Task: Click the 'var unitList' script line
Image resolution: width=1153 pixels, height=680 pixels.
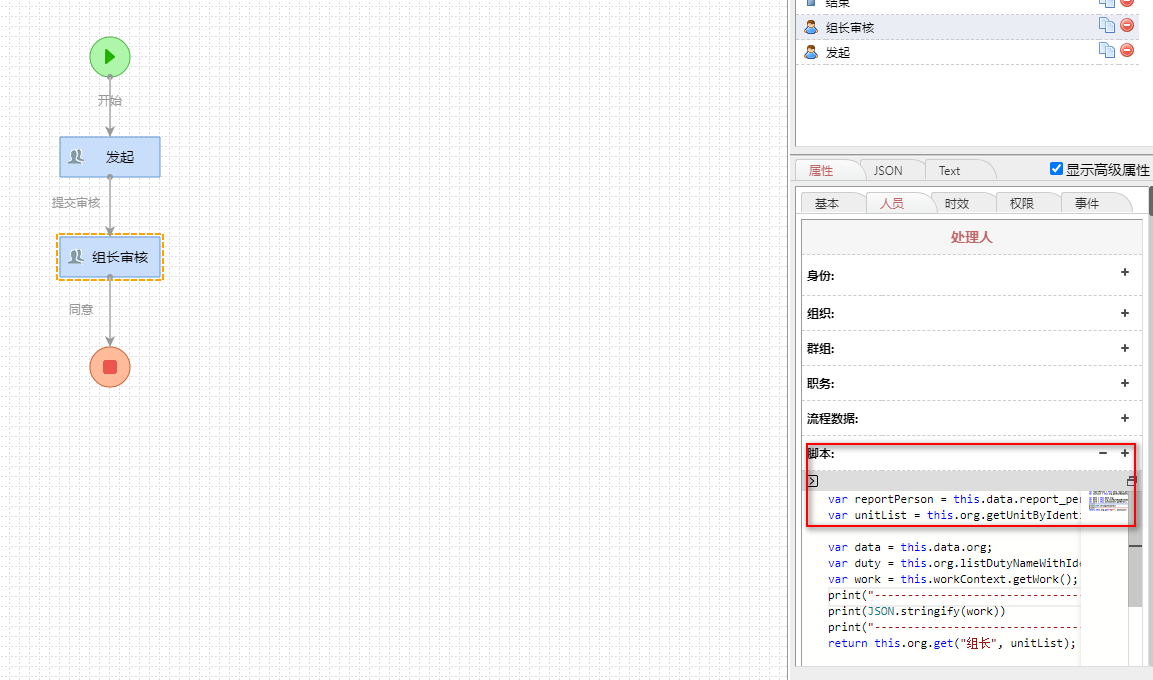Action: click(x=954, y=515)
